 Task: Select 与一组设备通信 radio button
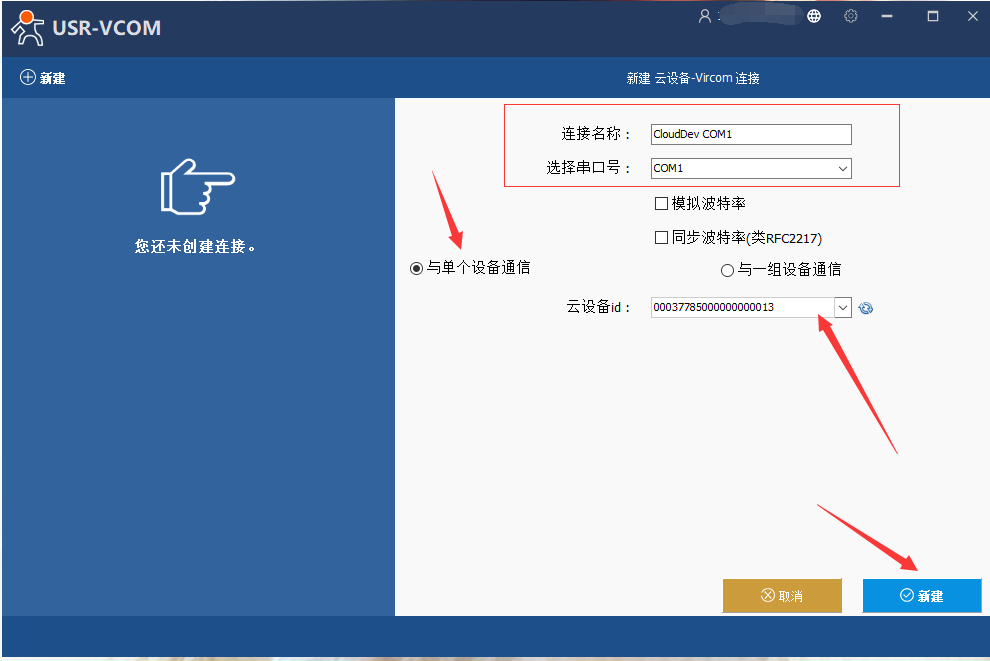(x=727, y=269)
